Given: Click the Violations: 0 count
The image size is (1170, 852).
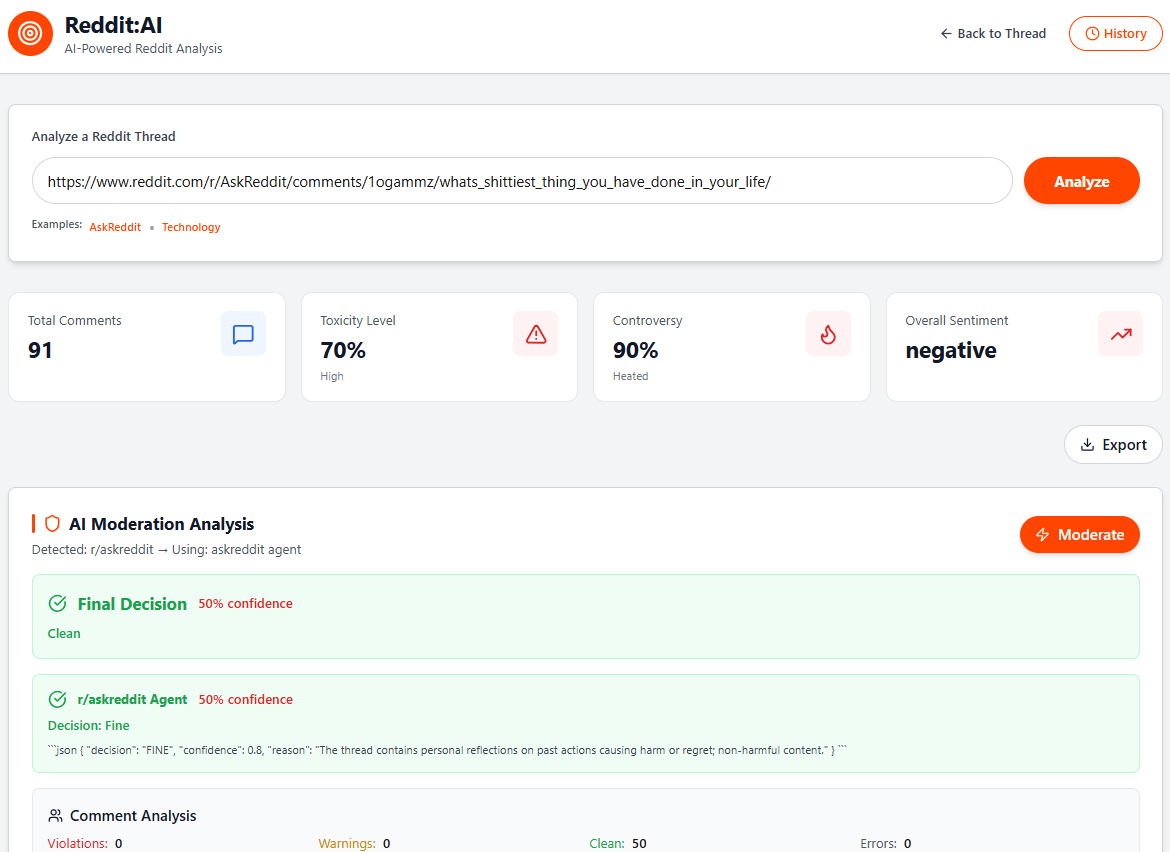Looking at the screenshot, I should 85,843.
